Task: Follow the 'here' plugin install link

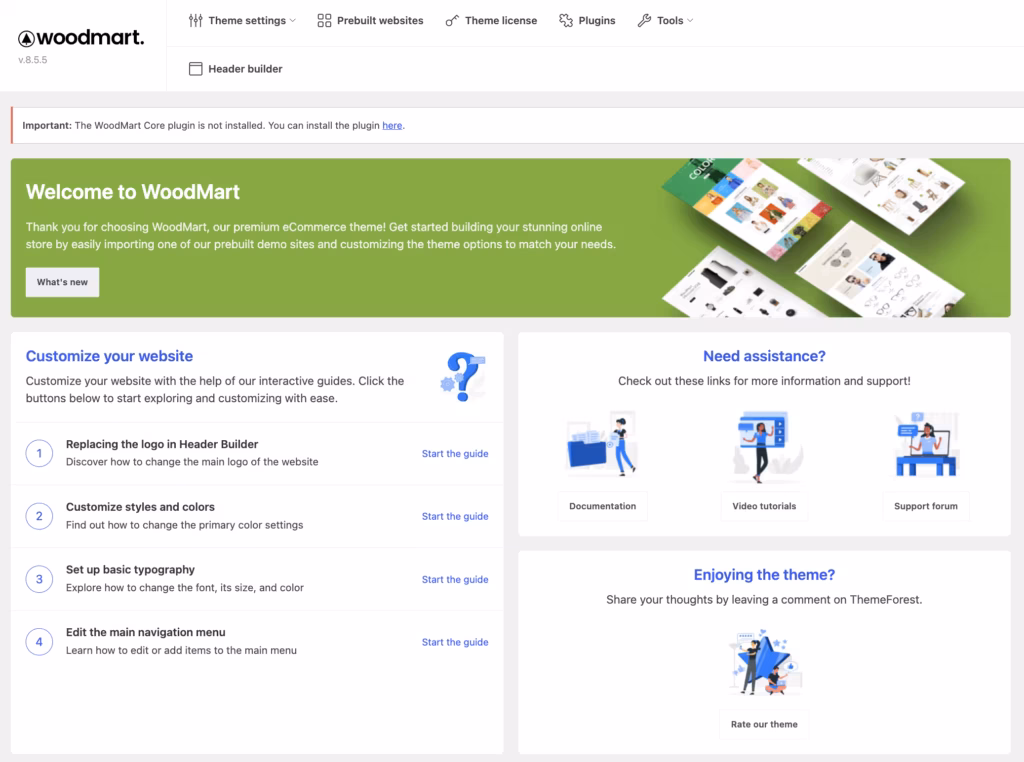Action: coord(392,125)
